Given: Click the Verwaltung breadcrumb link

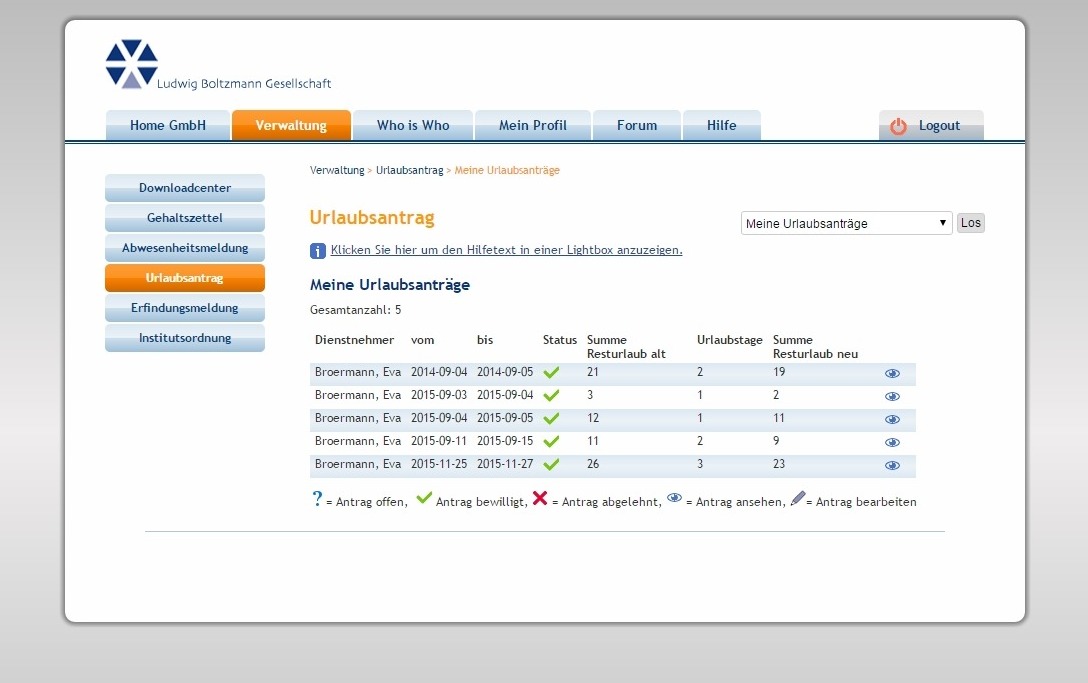Looking at the screenshot, I should 337,171.
